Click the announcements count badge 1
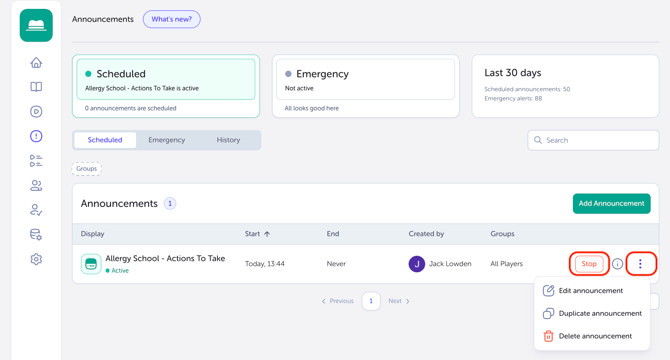Viewport: 670px width, 360px height. (170, 204)
